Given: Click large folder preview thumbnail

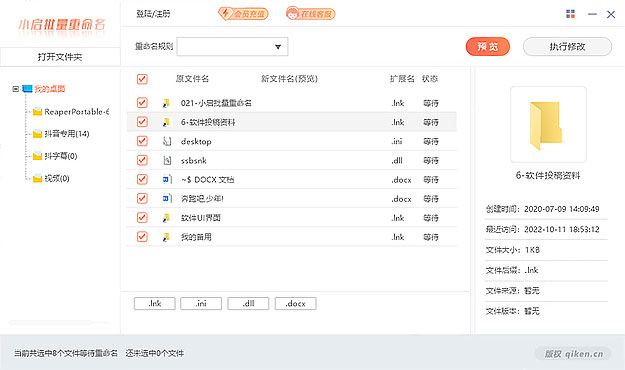Looking at the screenshot, I should (548, 124).
